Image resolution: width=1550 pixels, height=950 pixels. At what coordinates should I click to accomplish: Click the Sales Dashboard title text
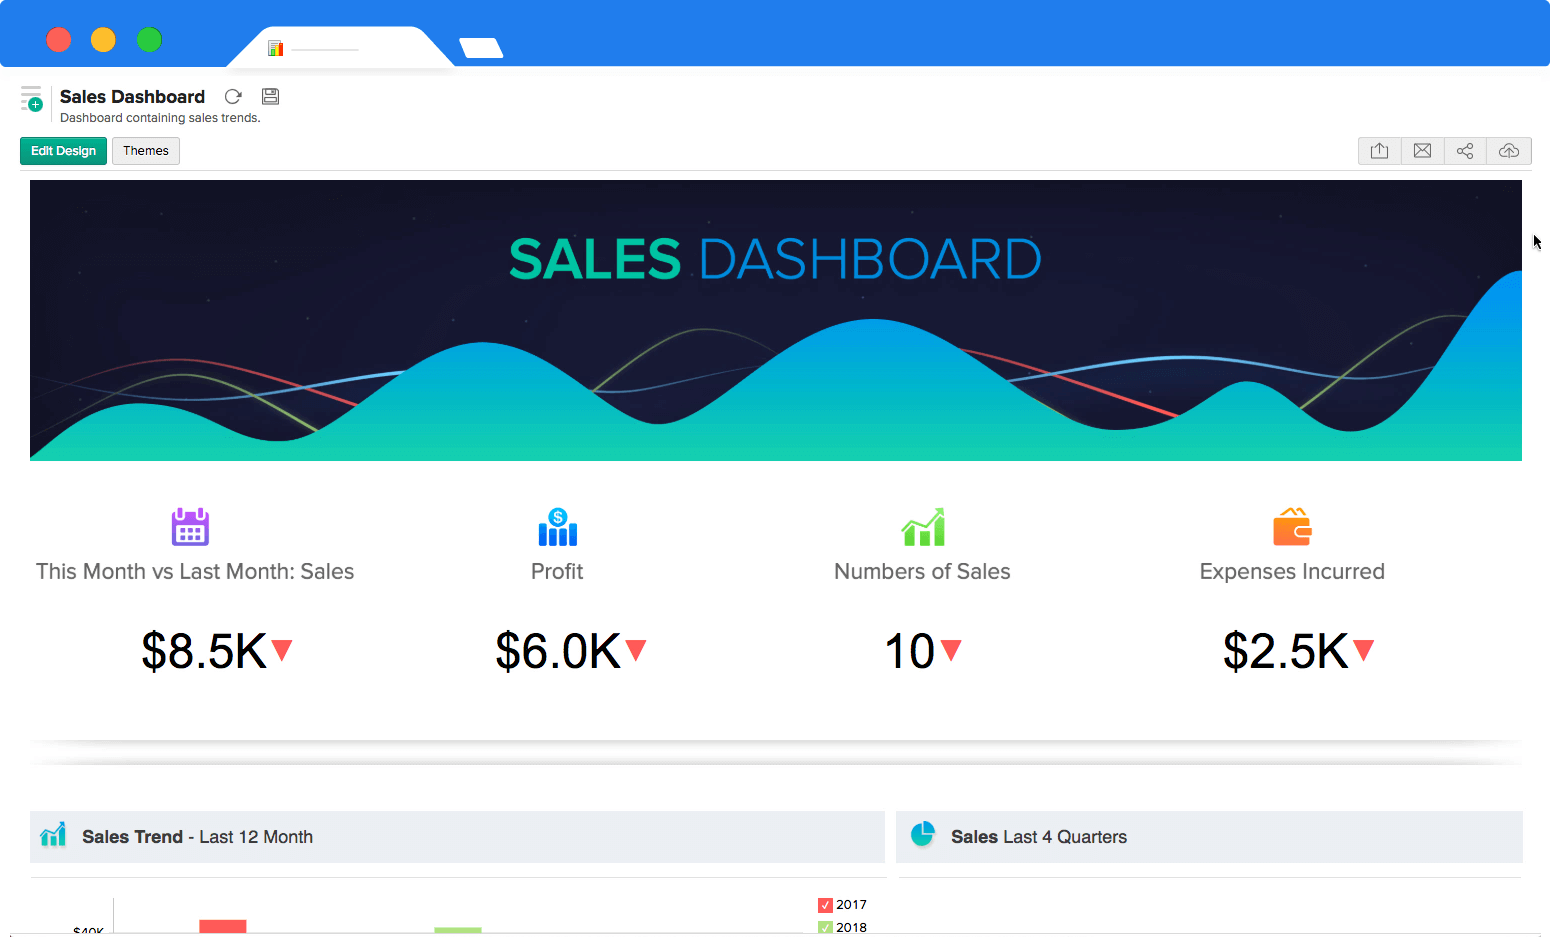pyautogui.click(x=132, y=96)
